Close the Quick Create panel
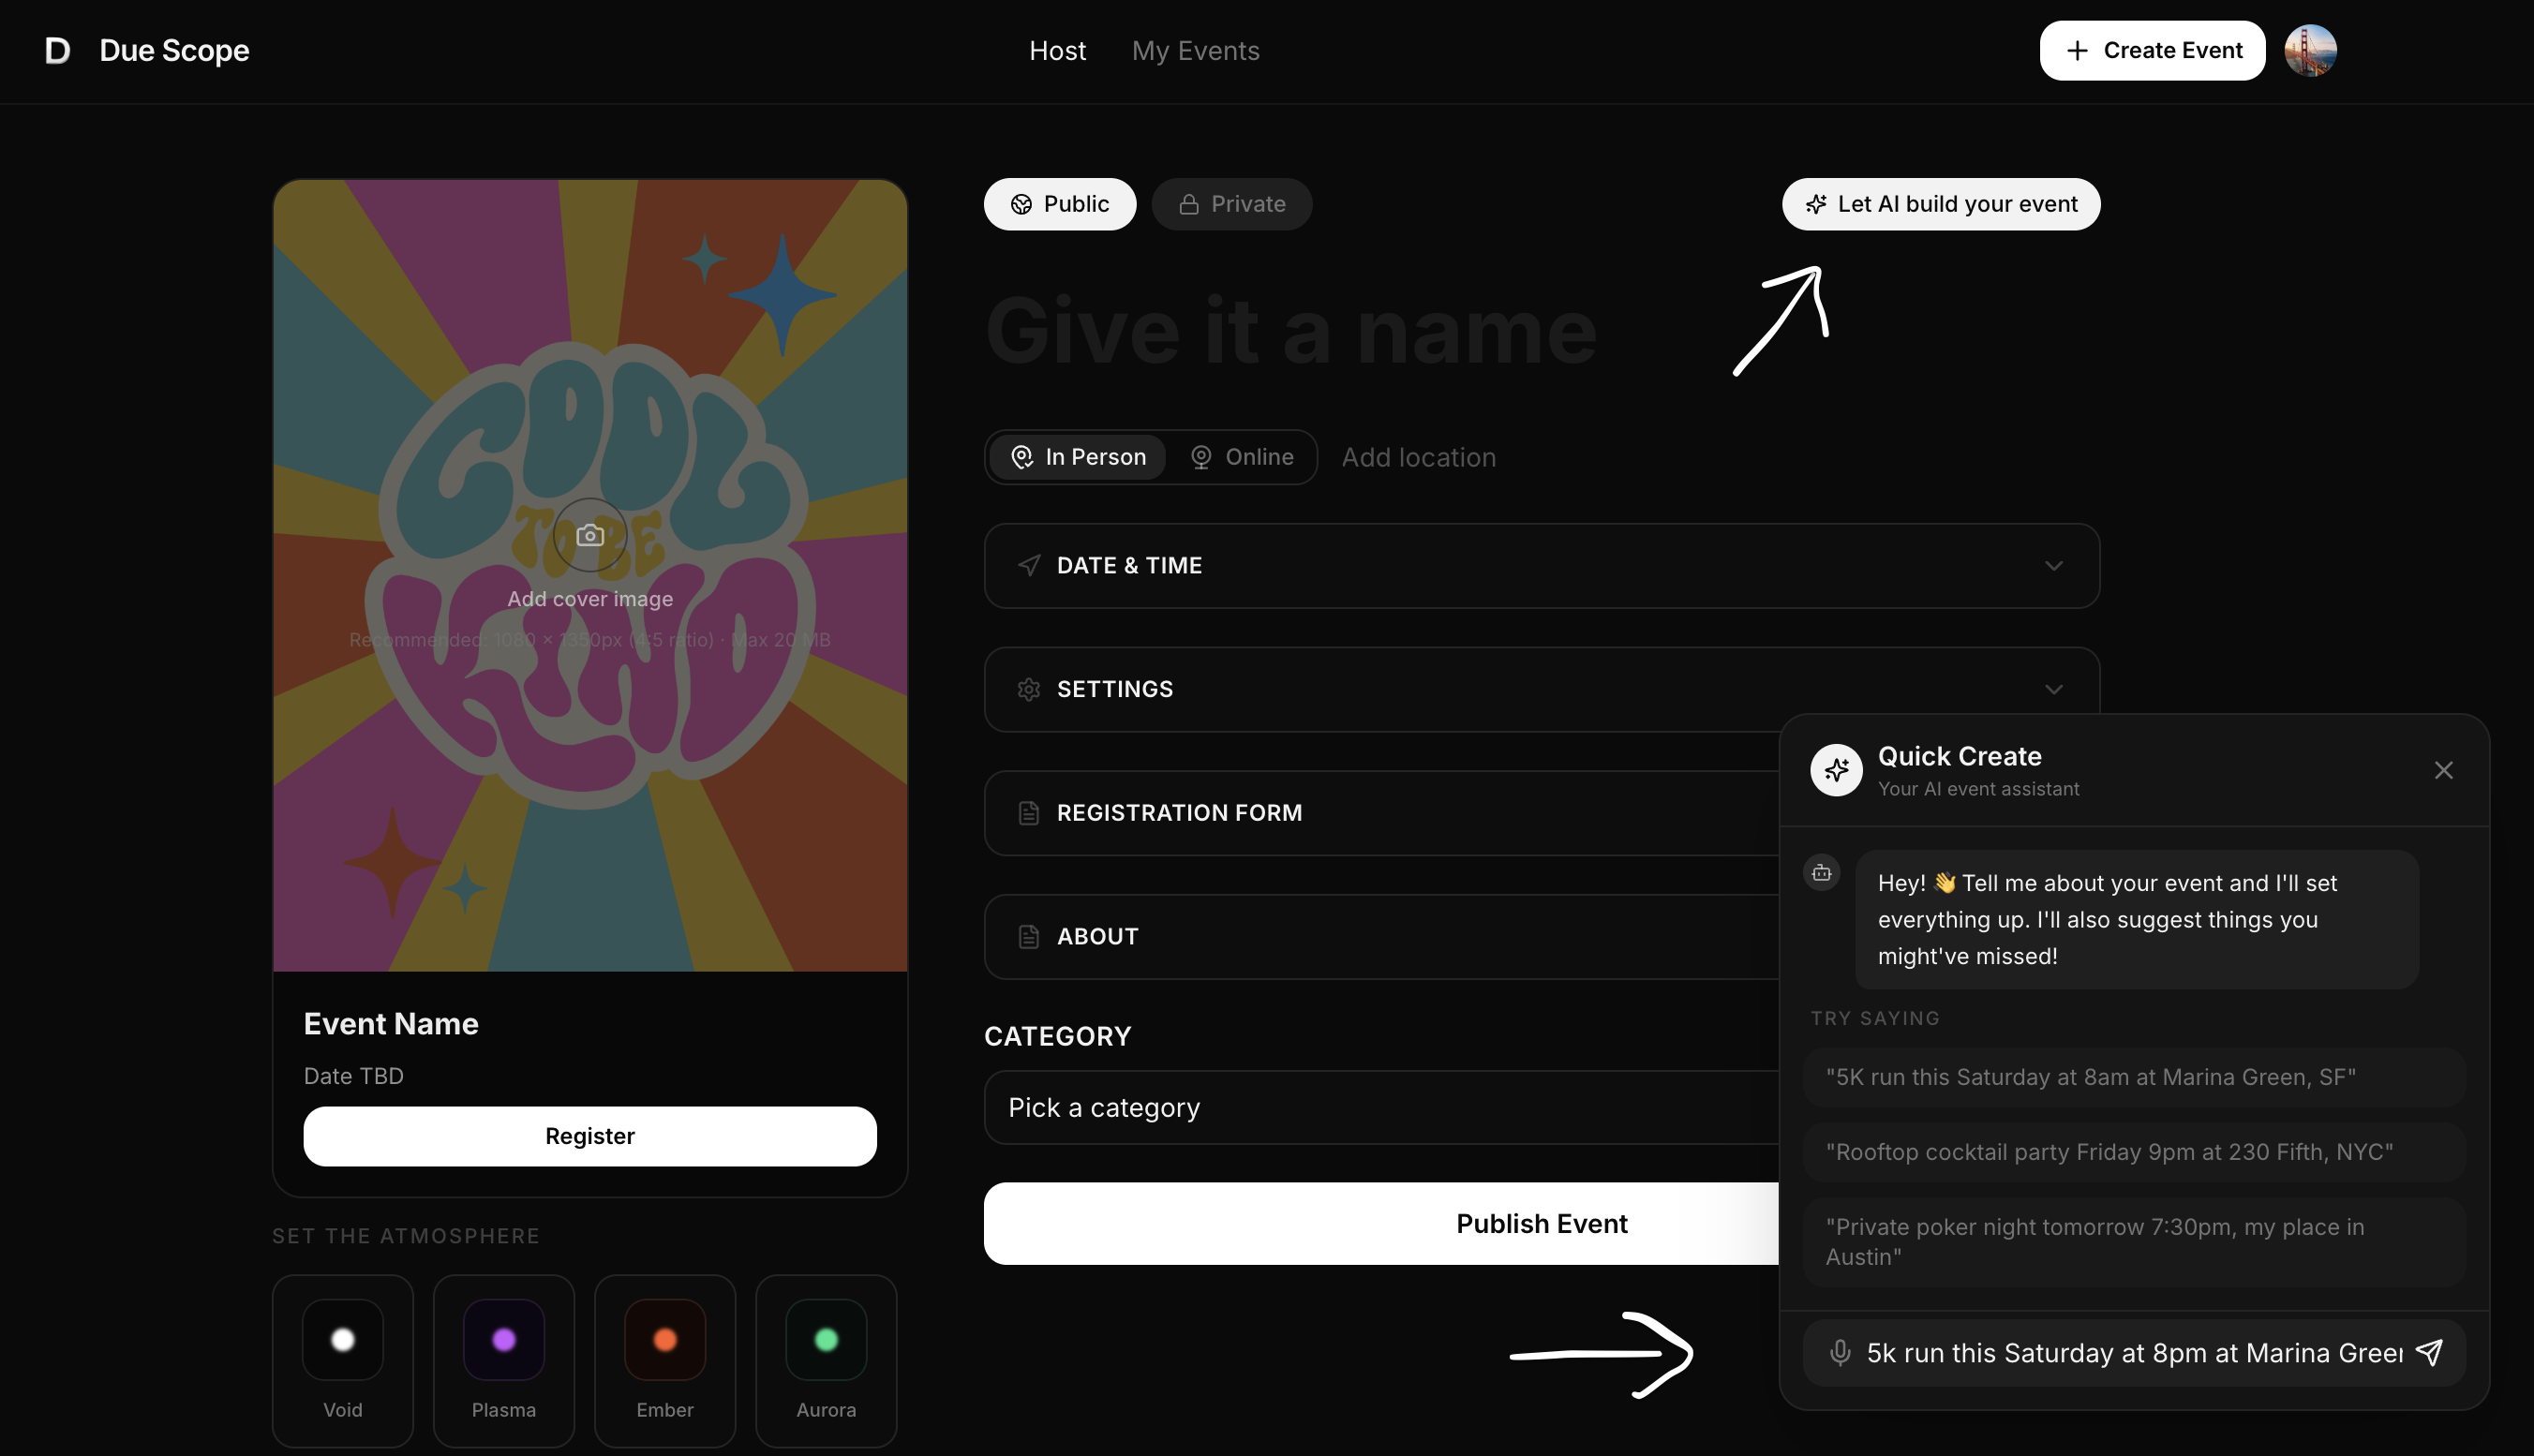 [x=2443, y=770]
